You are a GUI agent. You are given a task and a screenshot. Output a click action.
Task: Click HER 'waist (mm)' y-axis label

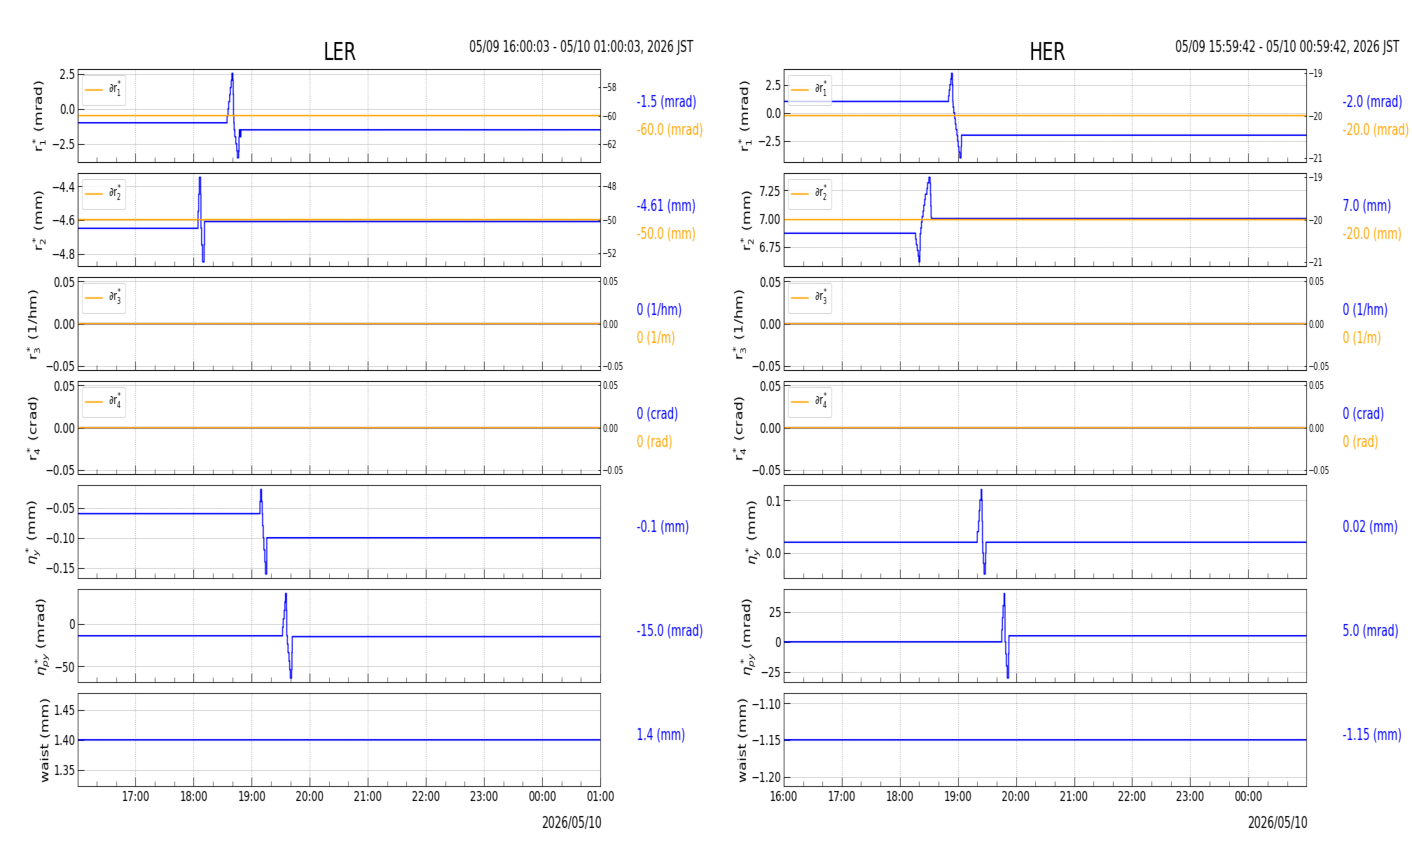[x=743, y=740]
